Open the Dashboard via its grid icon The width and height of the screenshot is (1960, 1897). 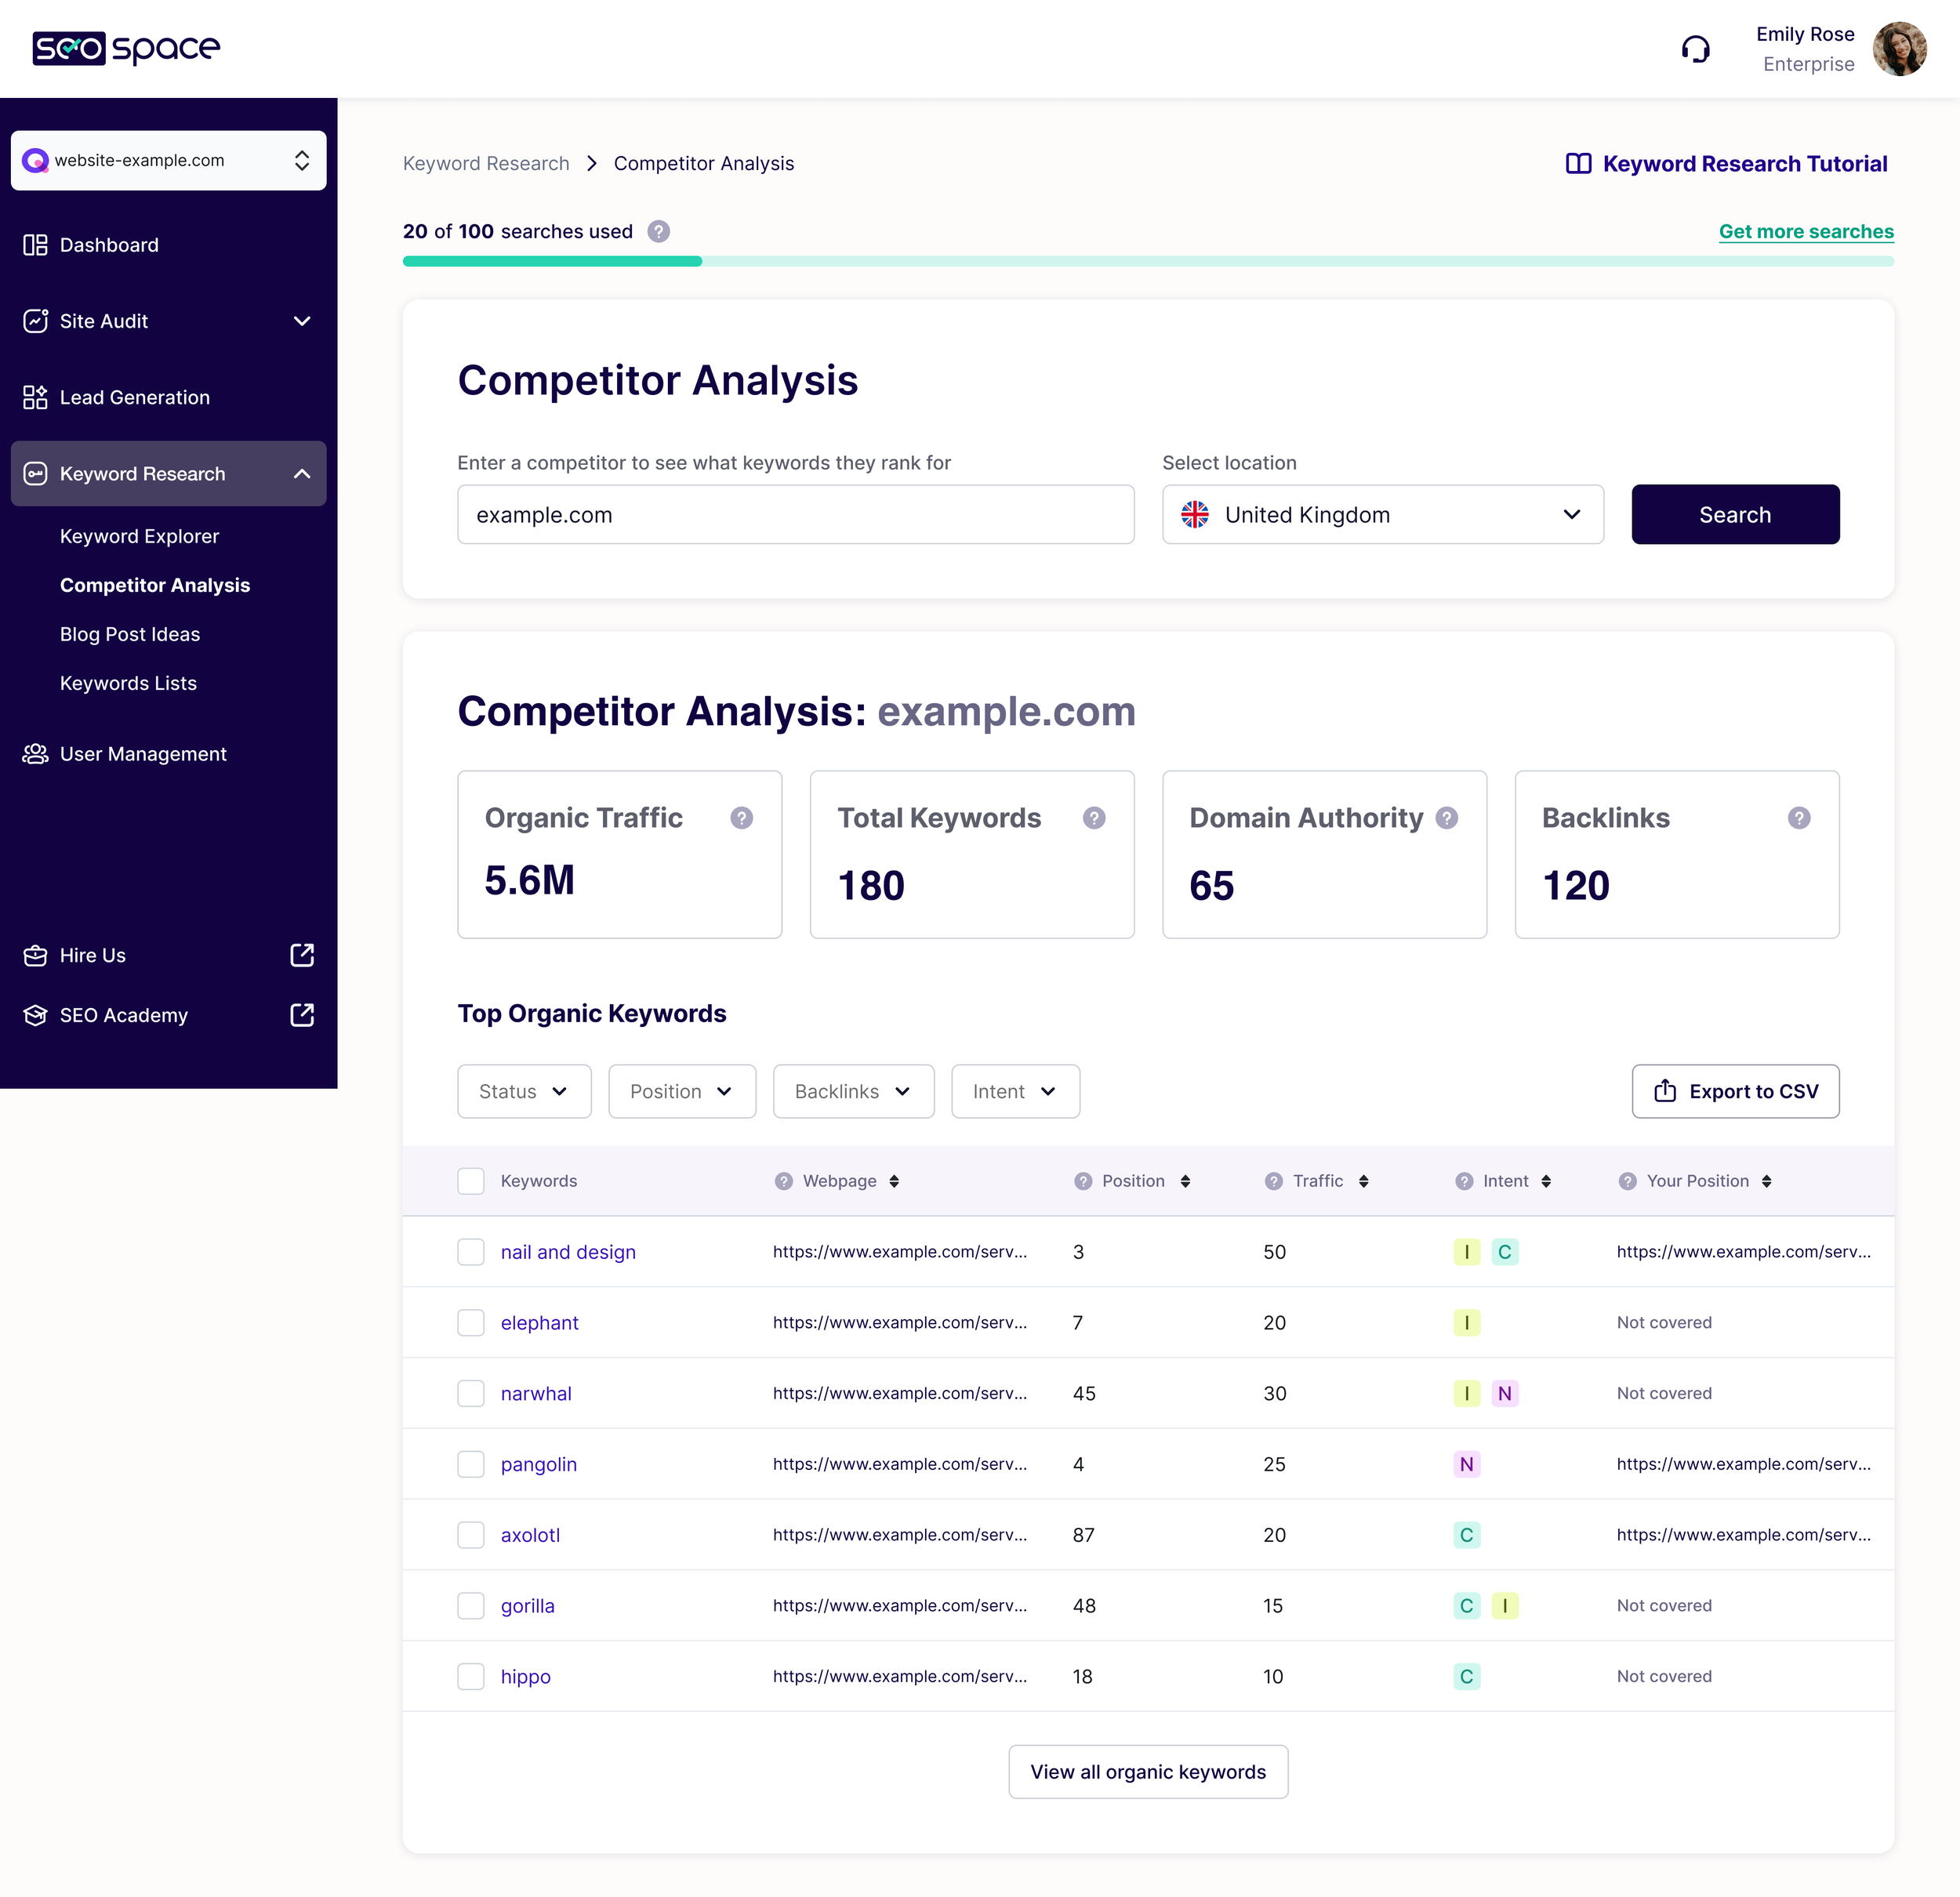pos(35,244)
